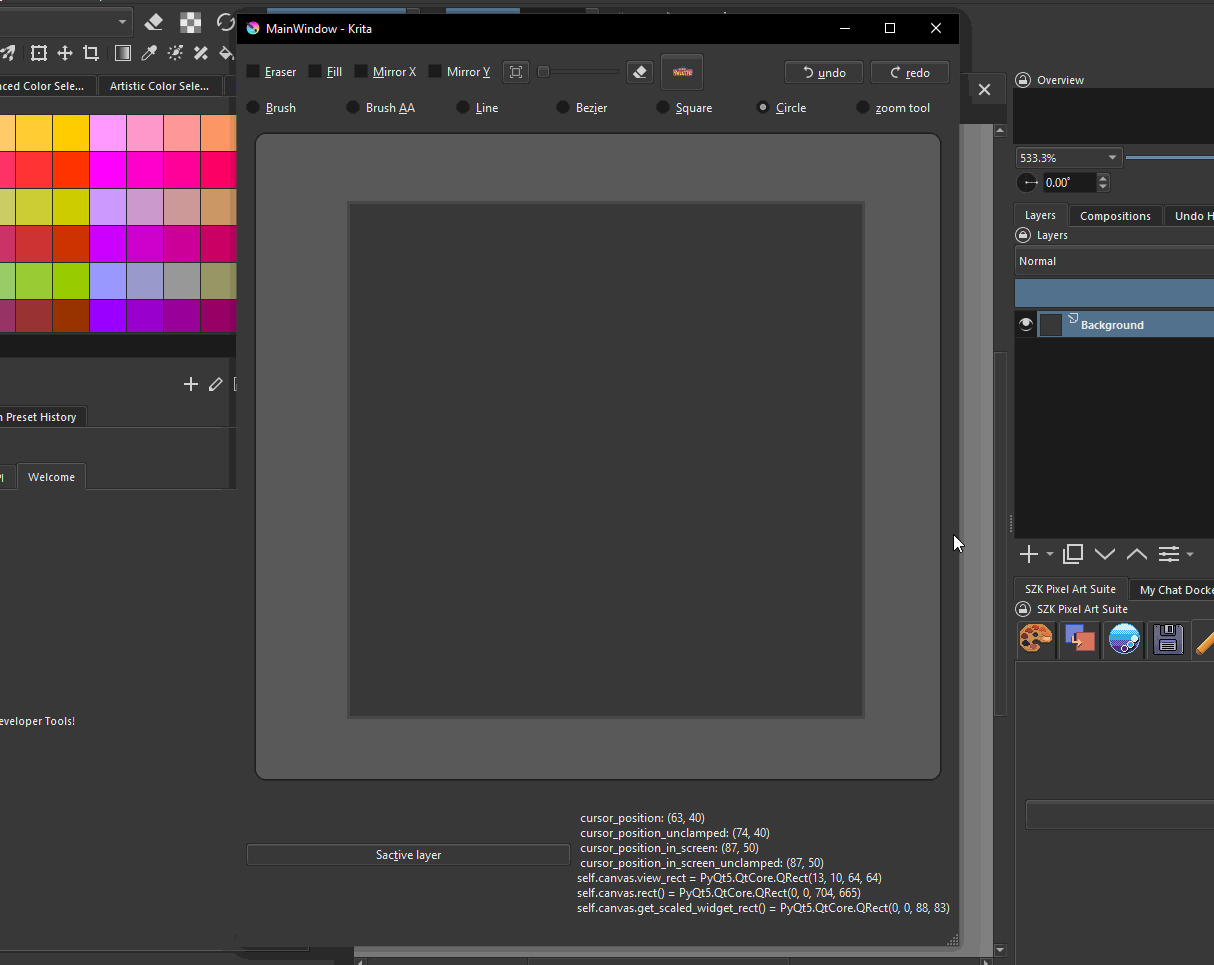The width and height of the screenshot is (1214, 965).
Task: Click the eraser icon in Krita's main toolbar
Action: 153,22
